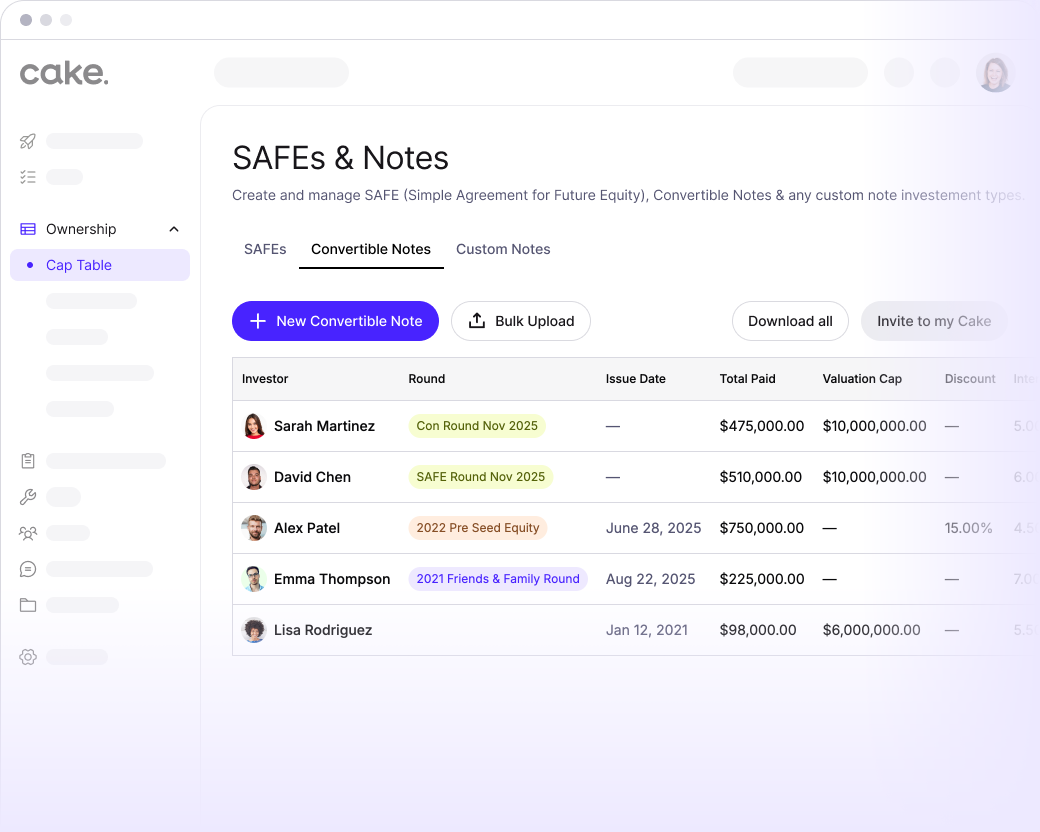Screen dimensions: 1040x832
Task: Click Invite to my Cake
Action: point(933,321)
